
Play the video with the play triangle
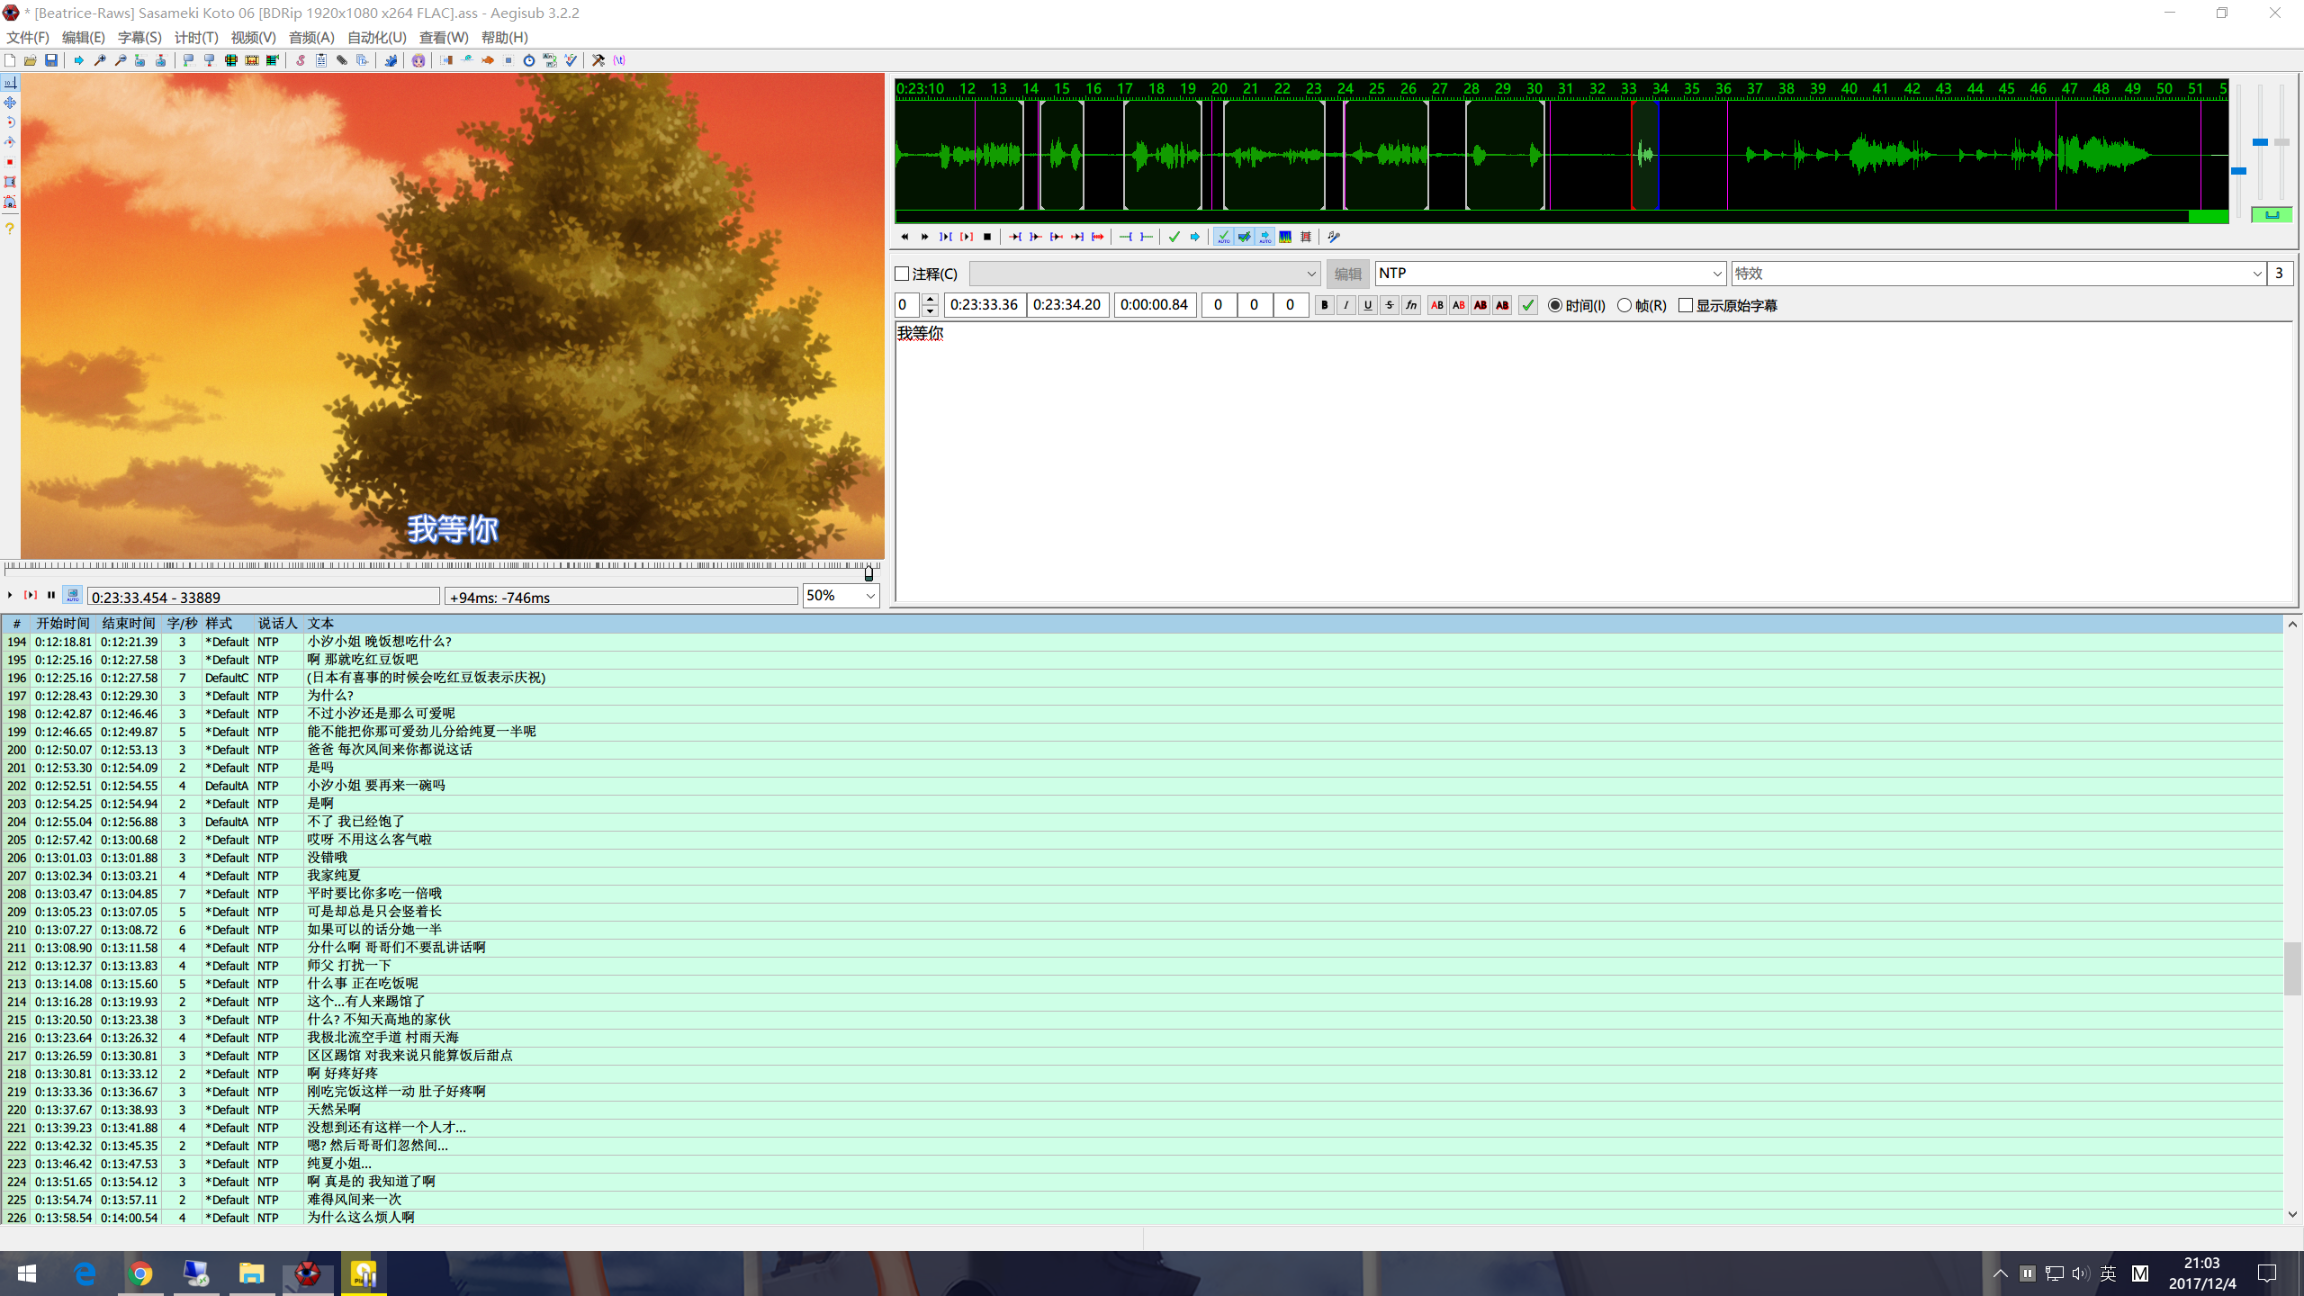[10, 595]
